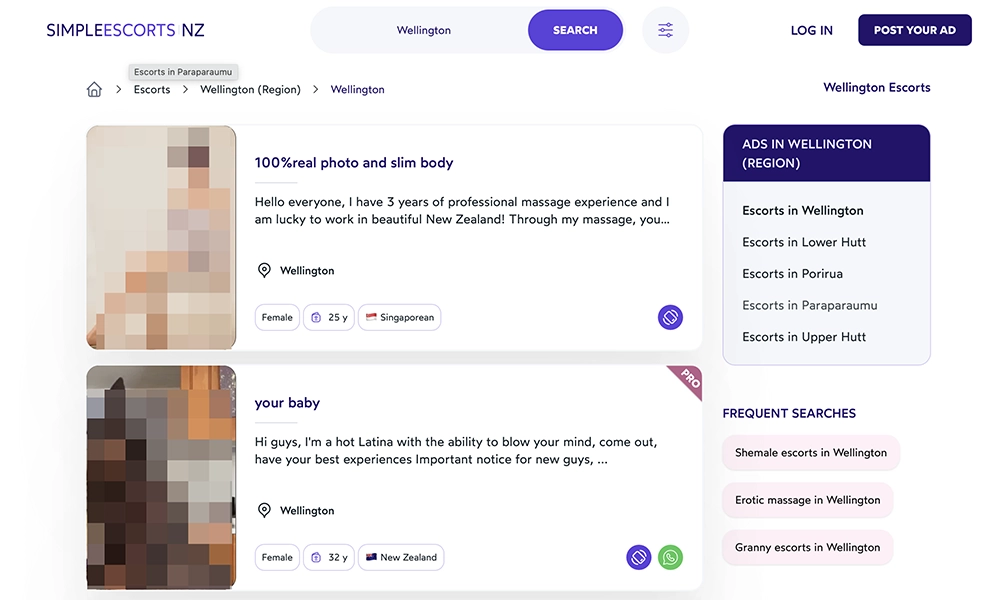Open 'Escorts in Paraparaumu' sidebar item
Image resolution: width=1000 pixels, height=600 pixels.
click(809, 305)
